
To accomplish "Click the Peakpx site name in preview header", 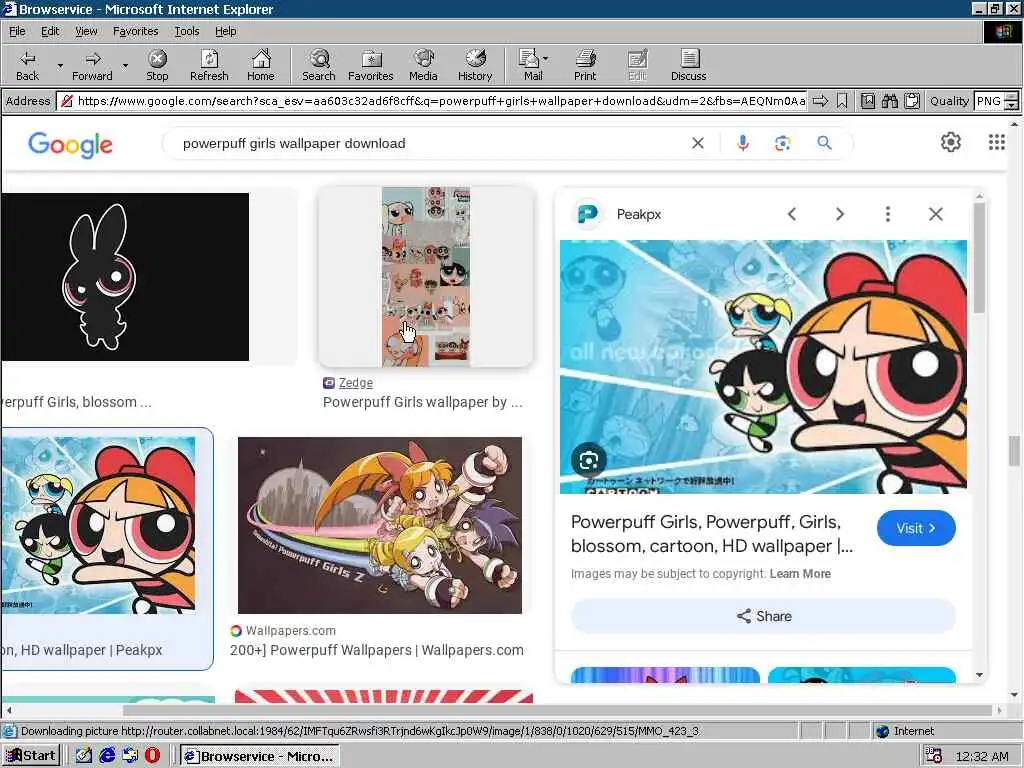I will 639,214.
